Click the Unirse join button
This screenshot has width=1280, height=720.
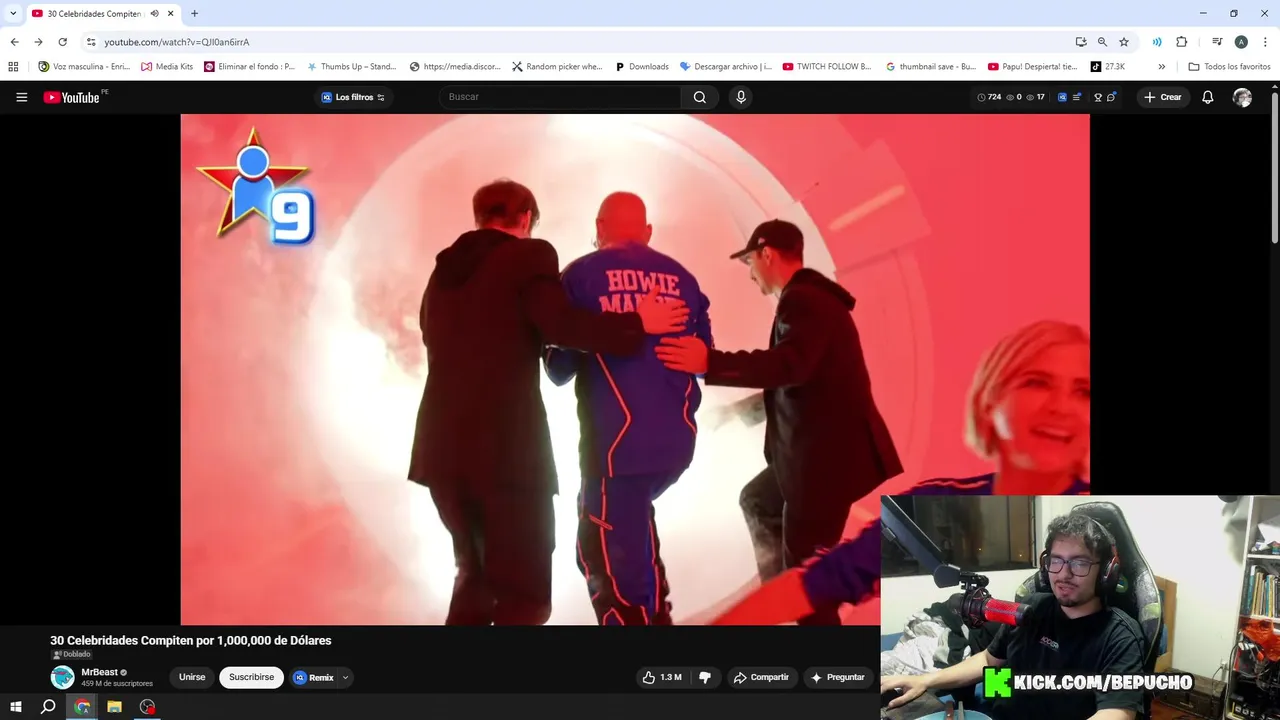click(x=192, y=677)
